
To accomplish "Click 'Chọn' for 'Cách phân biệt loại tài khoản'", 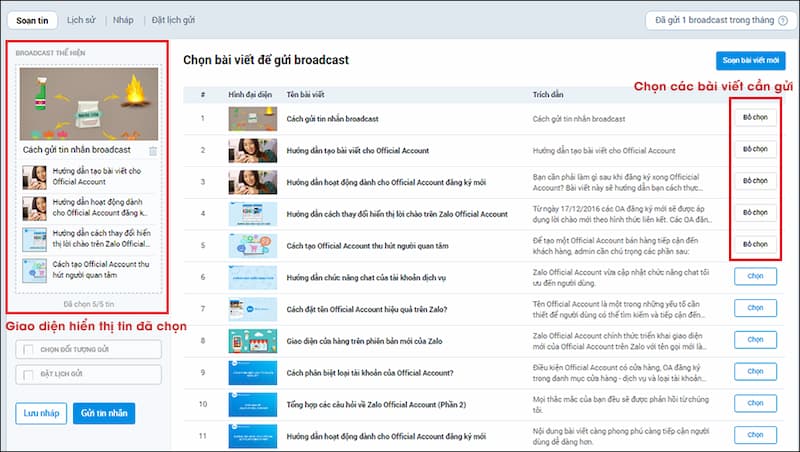I will point(755,371).
